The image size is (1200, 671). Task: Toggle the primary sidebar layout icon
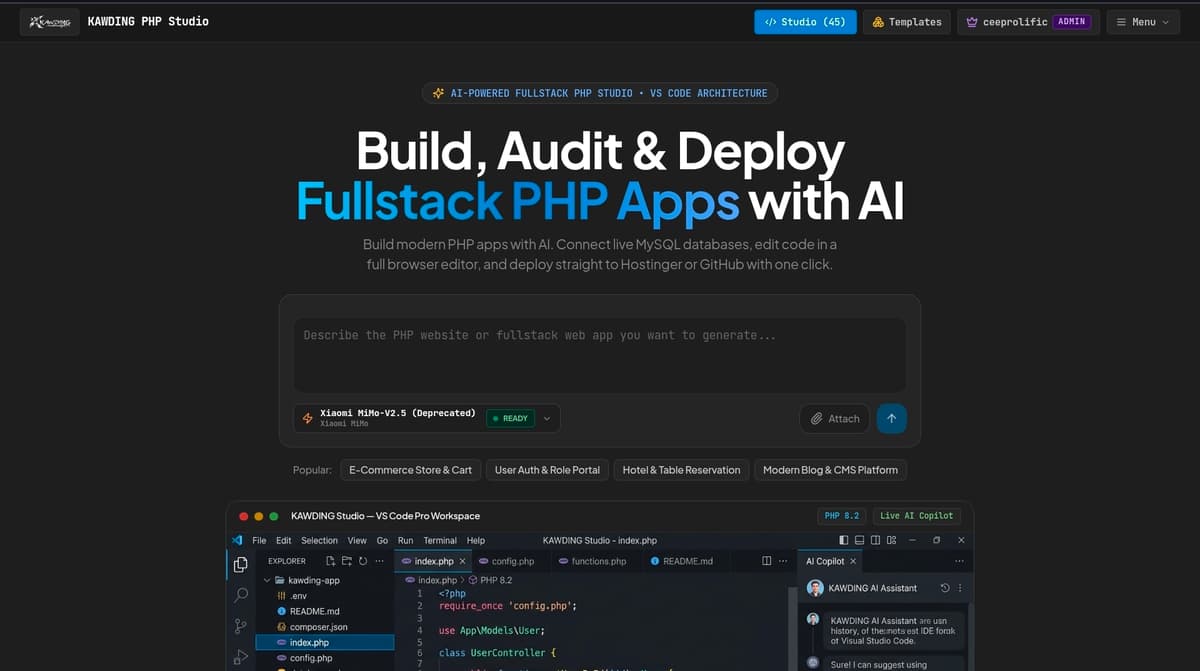tap(845, 540)
